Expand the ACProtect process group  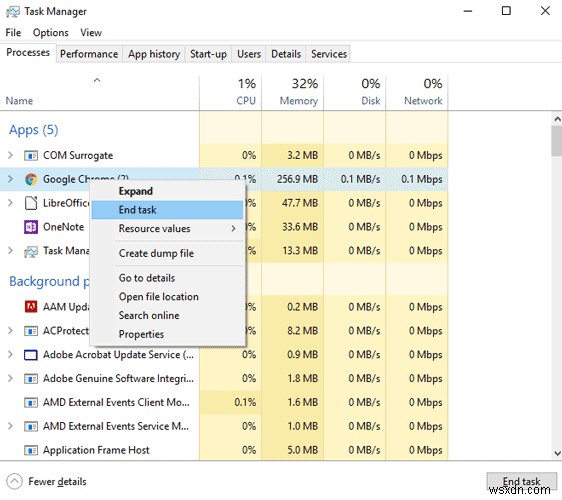click(10, 330)
